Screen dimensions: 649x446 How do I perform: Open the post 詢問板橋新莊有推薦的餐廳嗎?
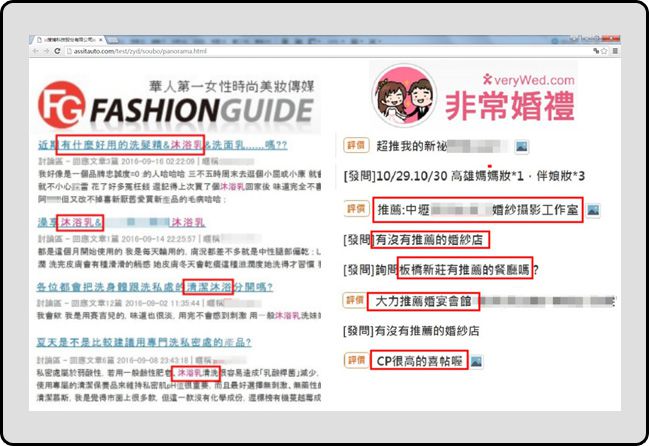point(441,270)
